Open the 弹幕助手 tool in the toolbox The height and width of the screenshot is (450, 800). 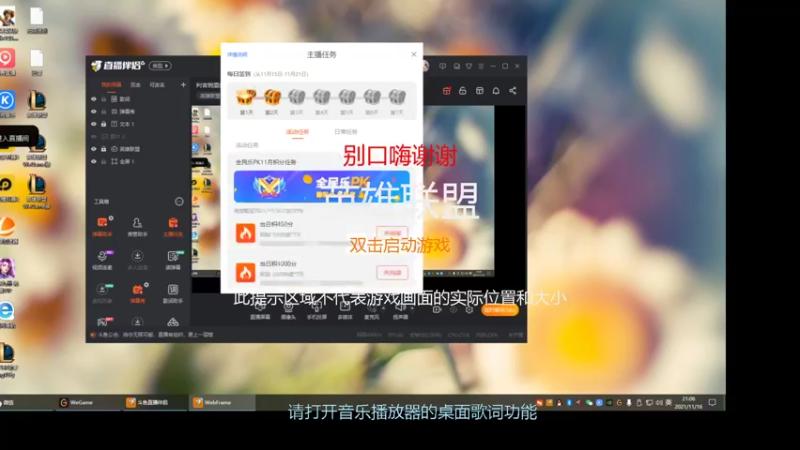pos(102,227)
